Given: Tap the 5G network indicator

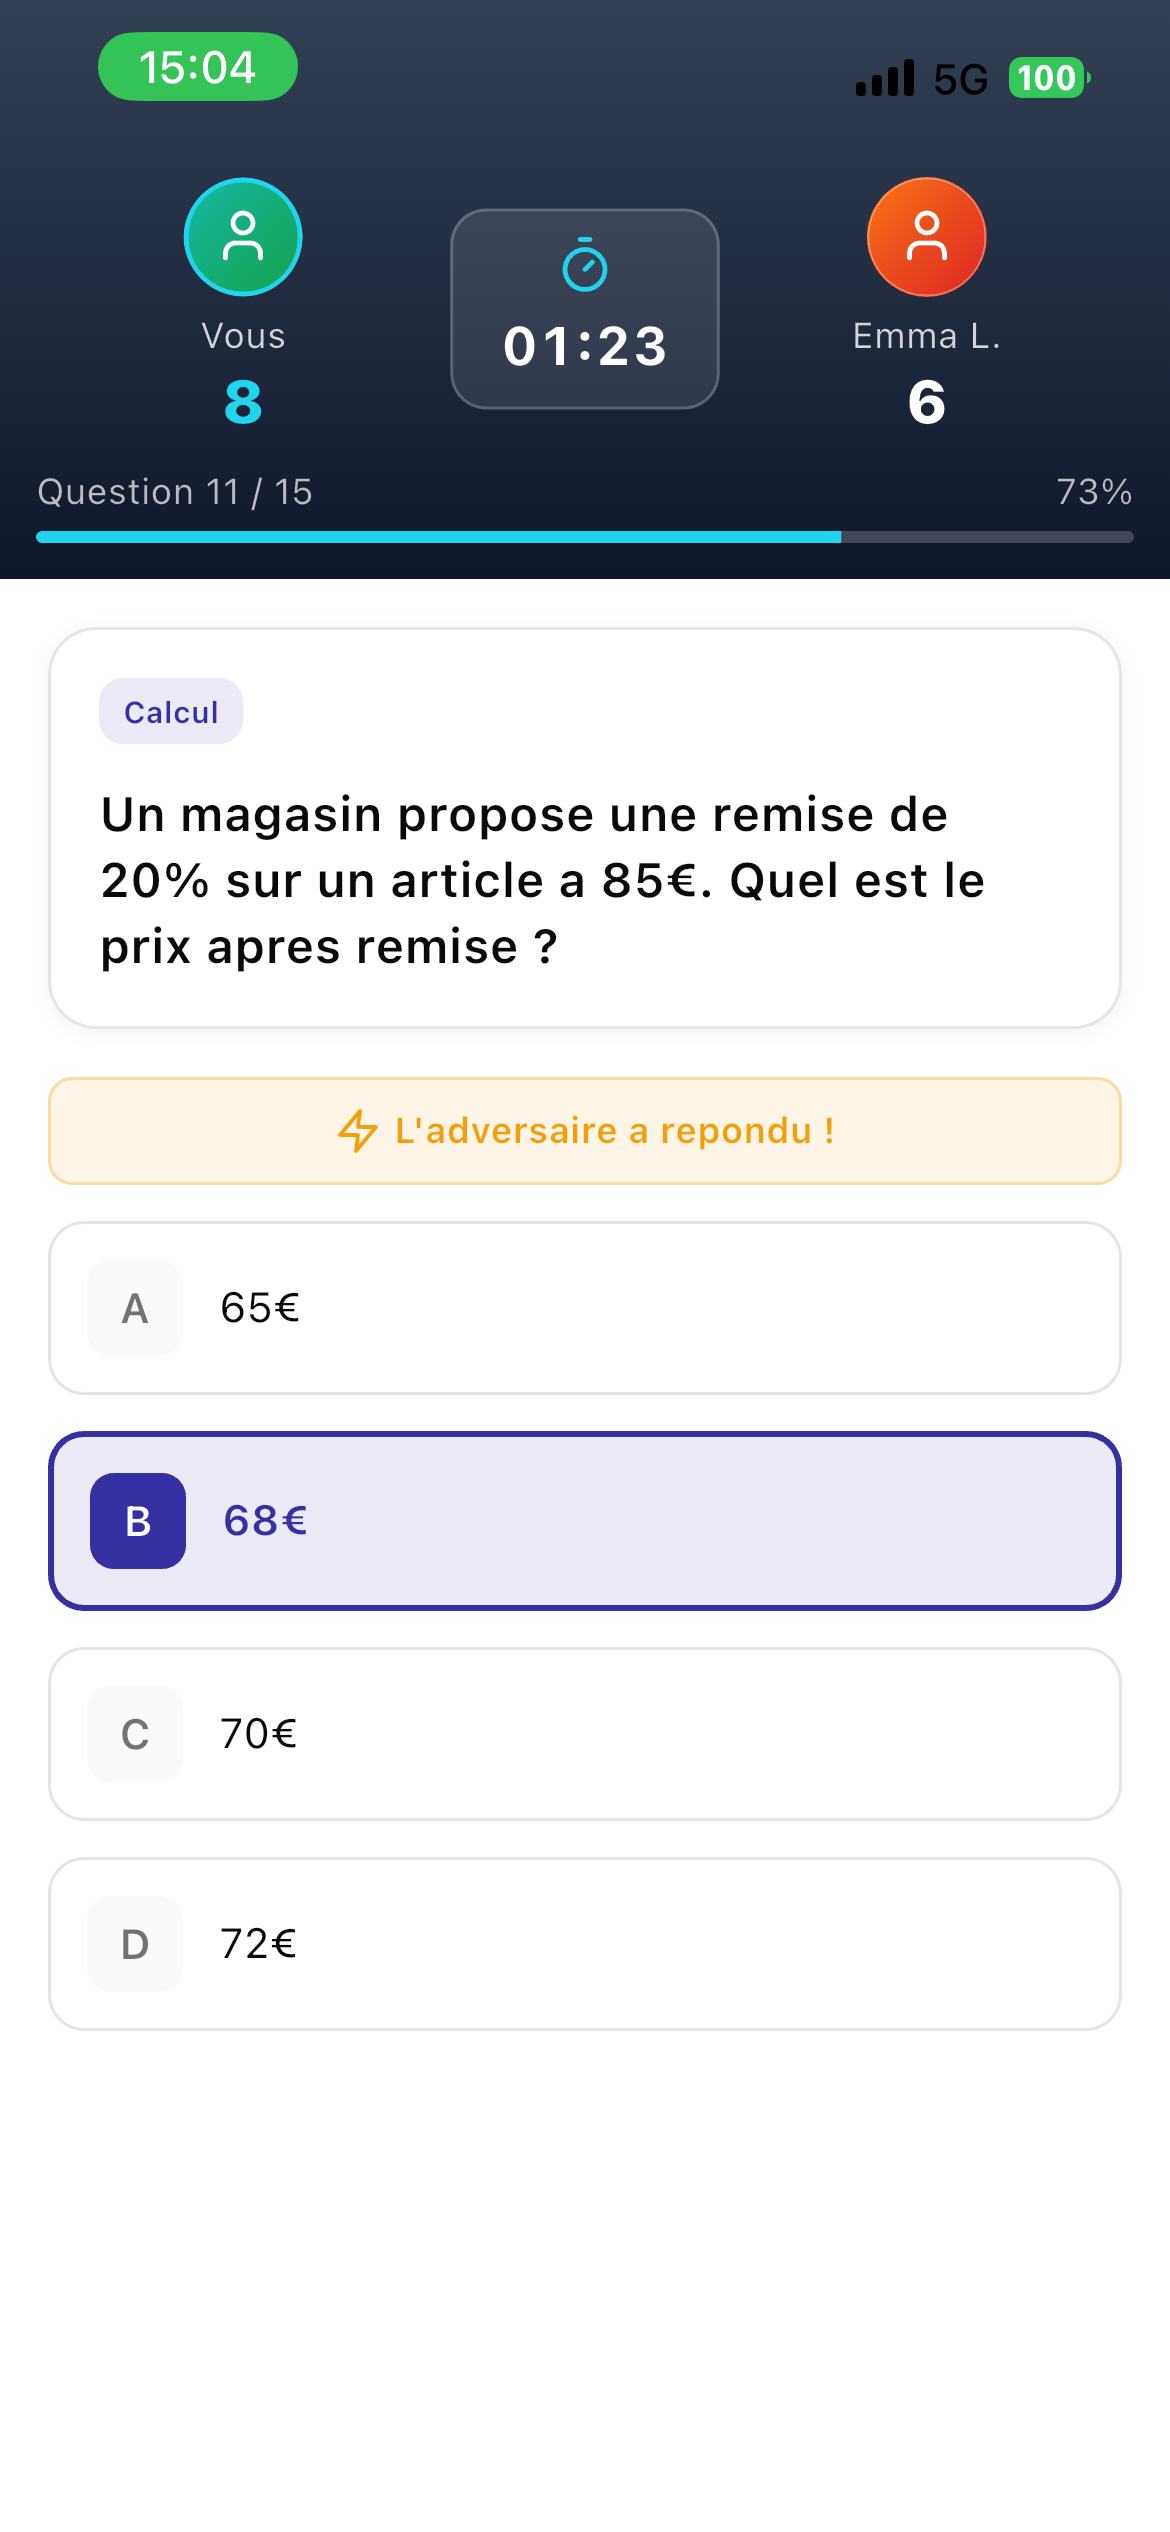Looking at the screenshot, I should tap(958, 77).
